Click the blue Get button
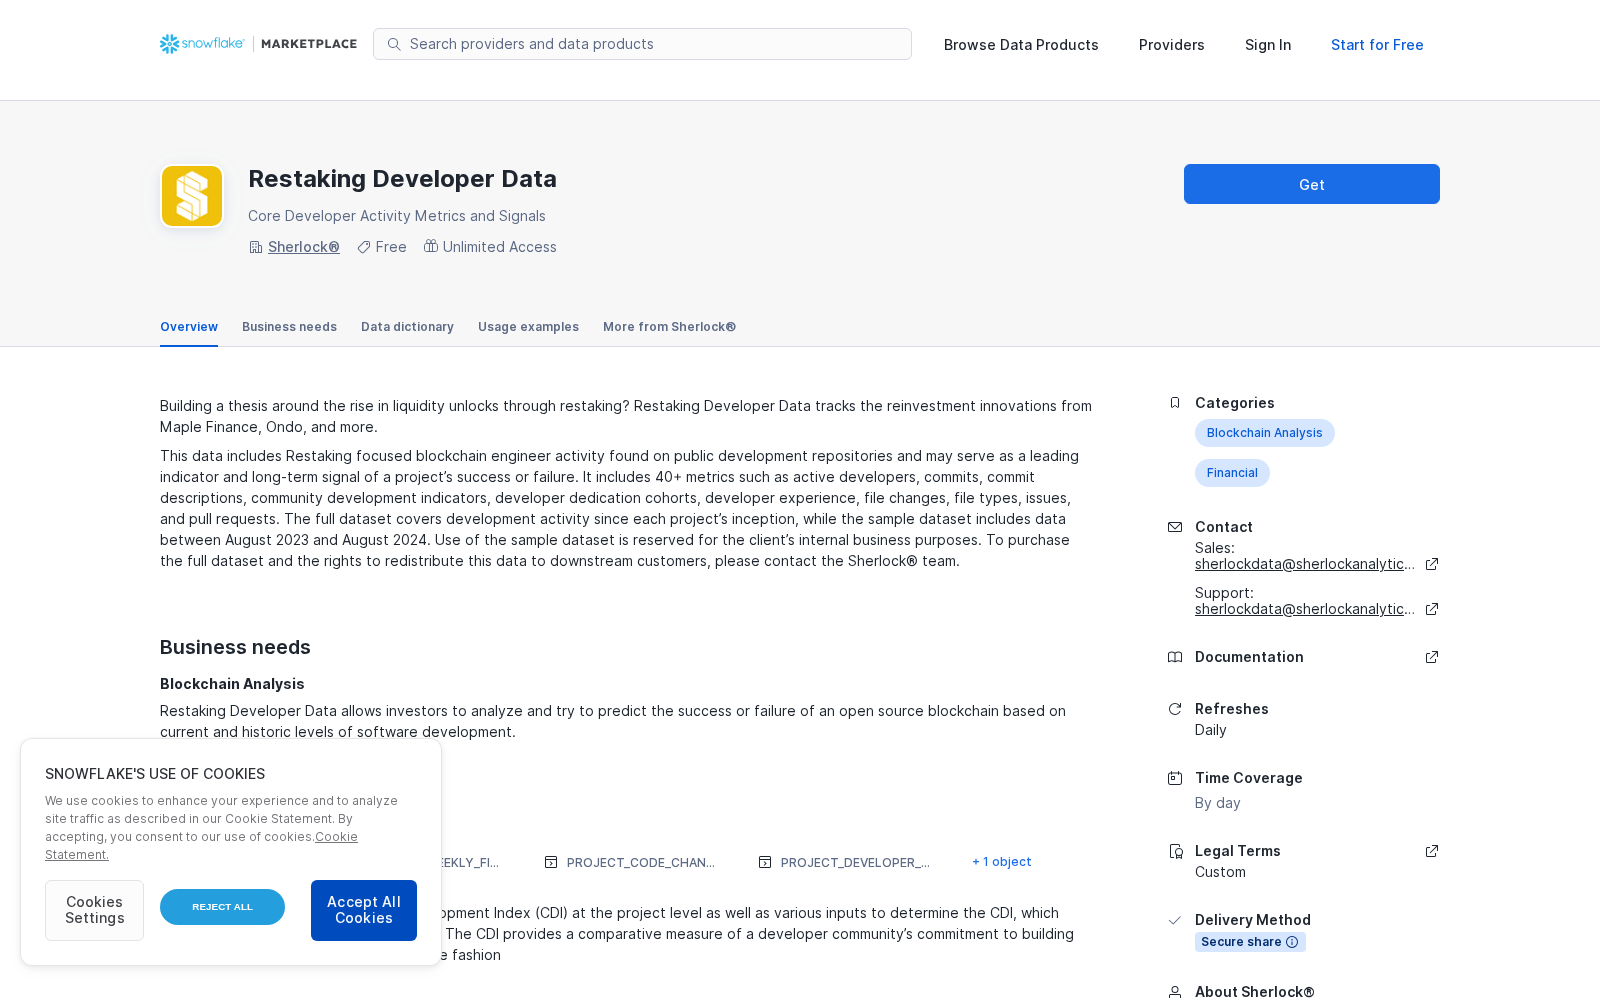The image size is (1600, 1000). click(1312, 184)
